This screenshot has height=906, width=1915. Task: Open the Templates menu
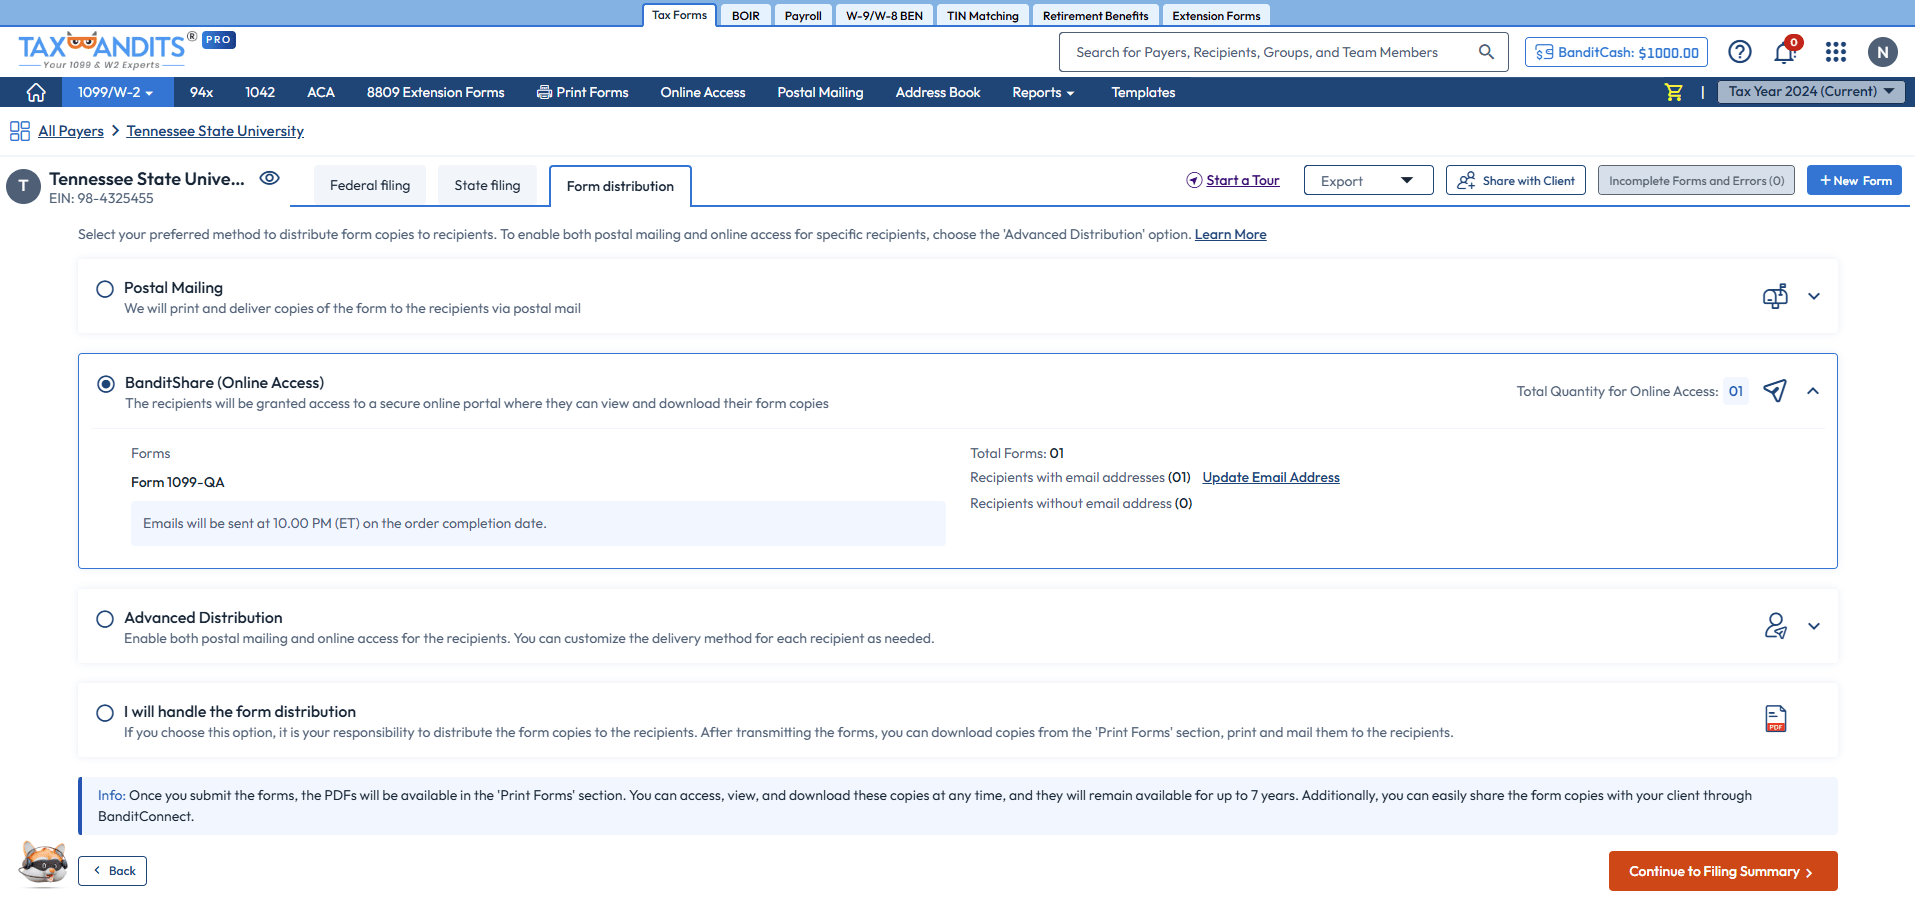click(1143, 92)
